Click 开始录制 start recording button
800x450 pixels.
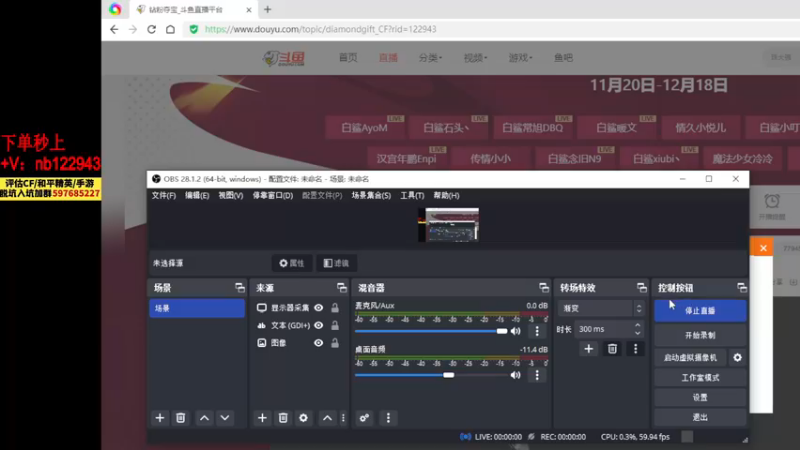pyautogui.click(x=700, y=335)
